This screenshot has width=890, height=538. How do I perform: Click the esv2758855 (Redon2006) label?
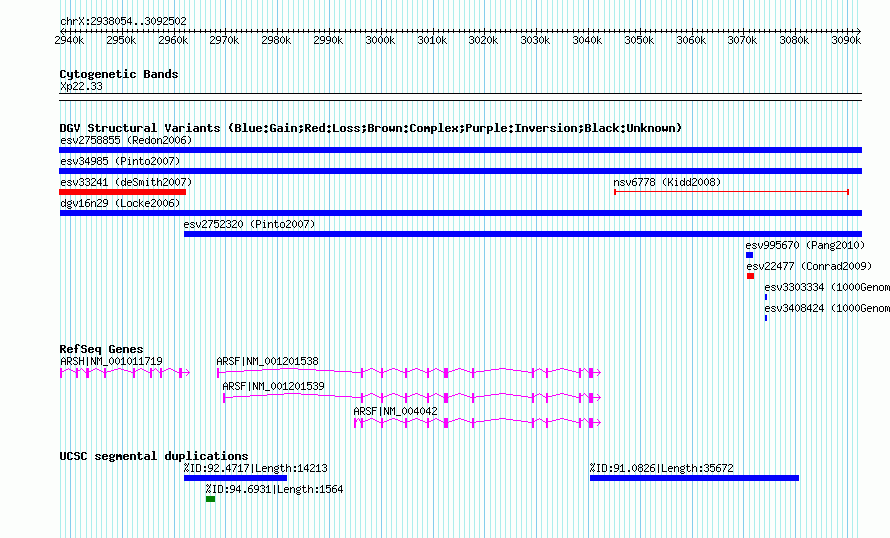coord(126,140)
